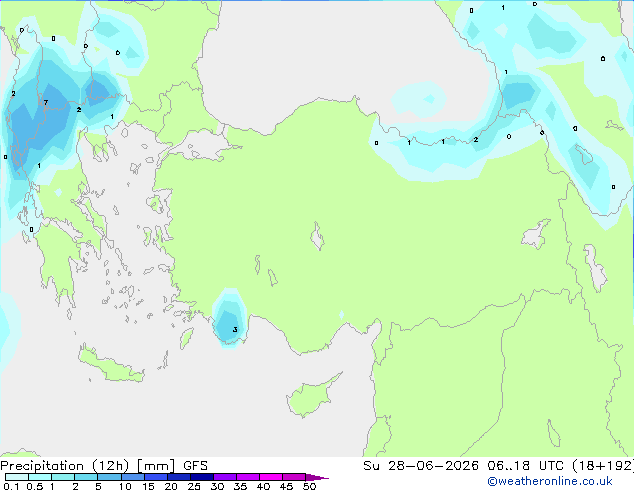Click the "45" legend value
The height and width of the screenshot is (490, 634).
click(286, 486)
